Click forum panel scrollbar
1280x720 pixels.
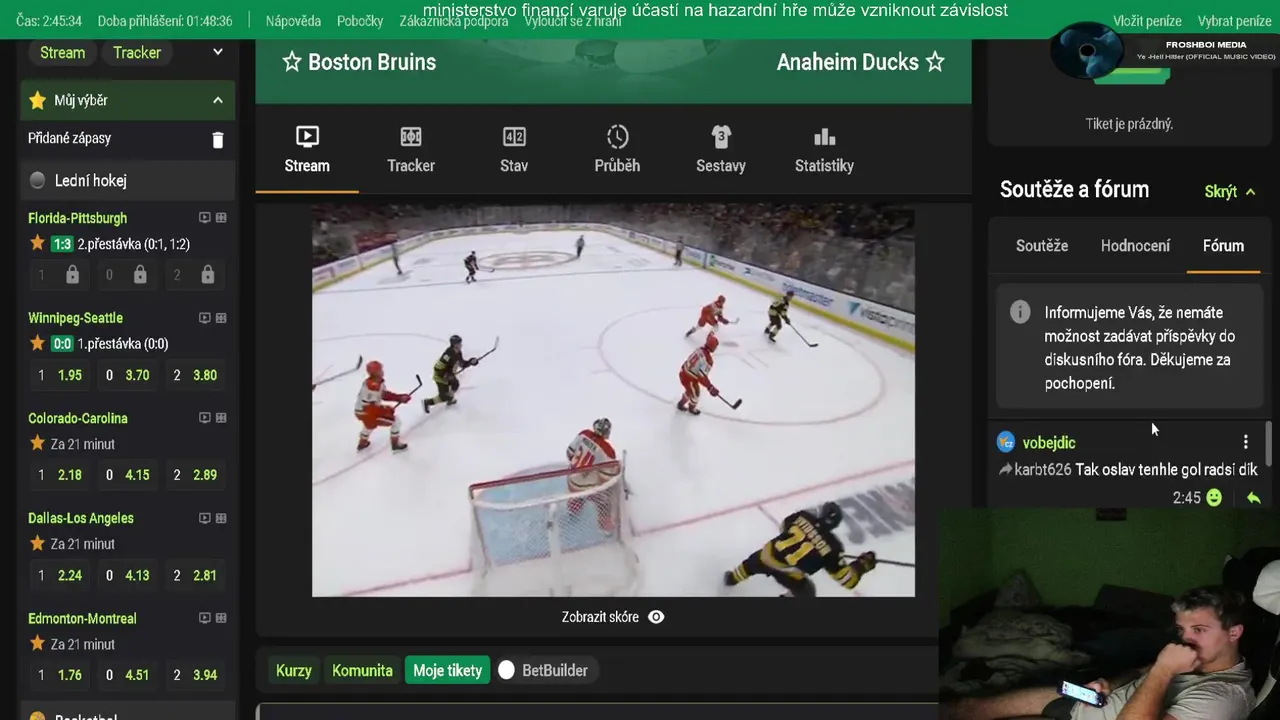click(1269, 445)
